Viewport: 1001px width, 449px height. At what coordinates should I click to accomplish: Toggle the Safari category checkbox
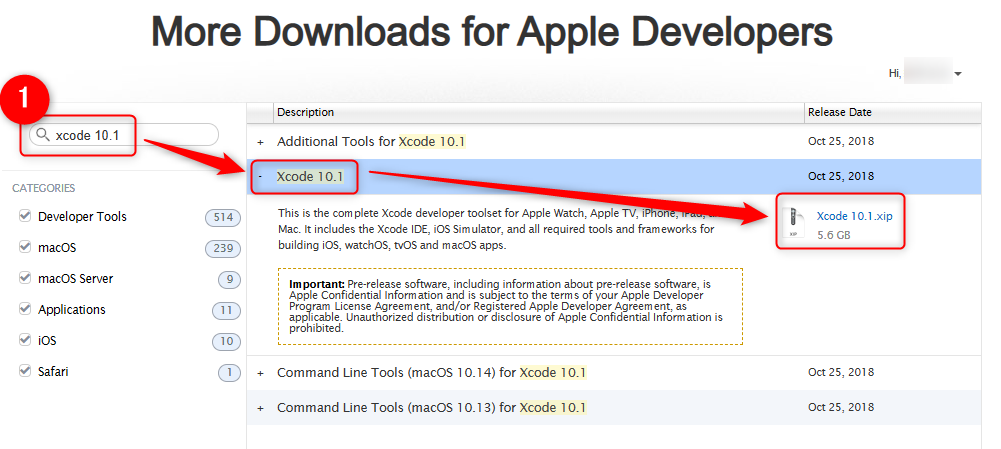coord(25,370)
